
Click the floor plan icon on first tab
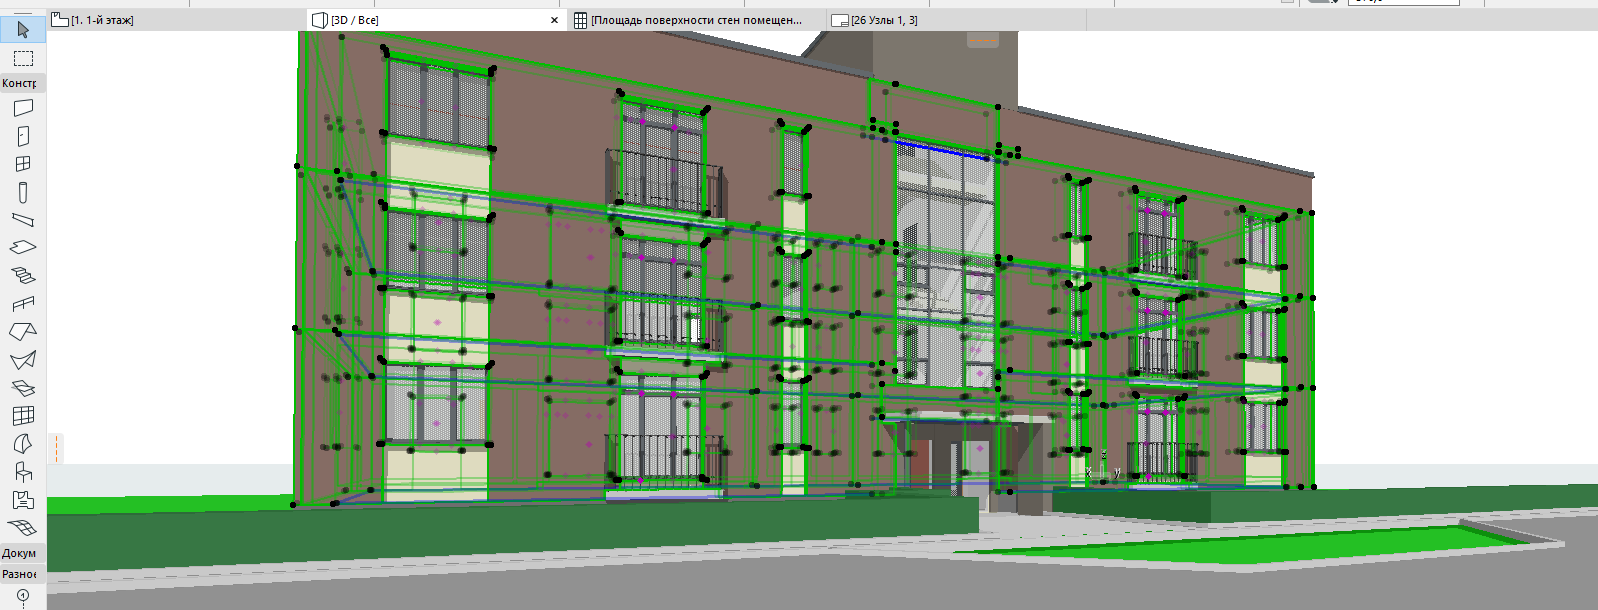59,20
